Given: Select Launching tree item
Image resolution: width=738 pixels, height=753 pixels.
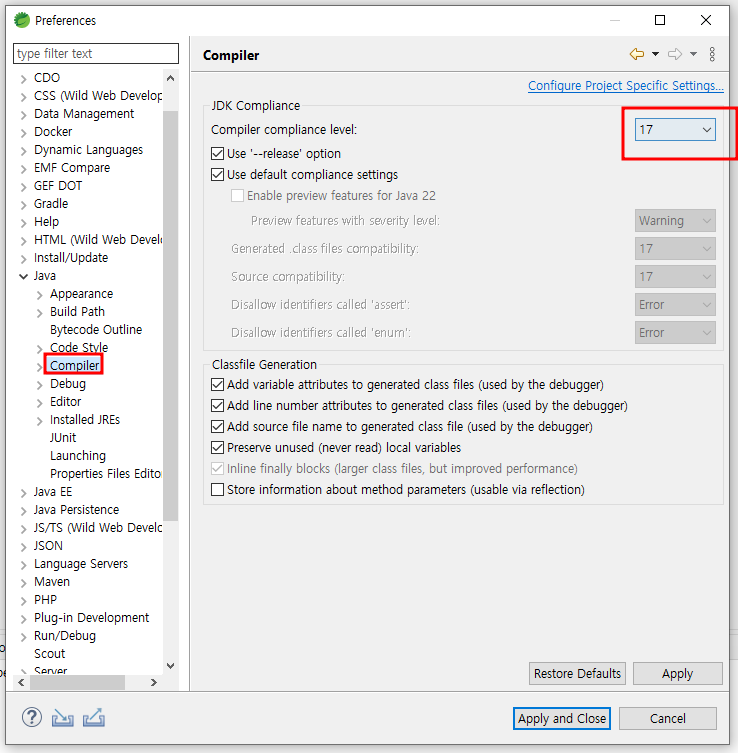Looking at the screenshot, I should (78, 455).
